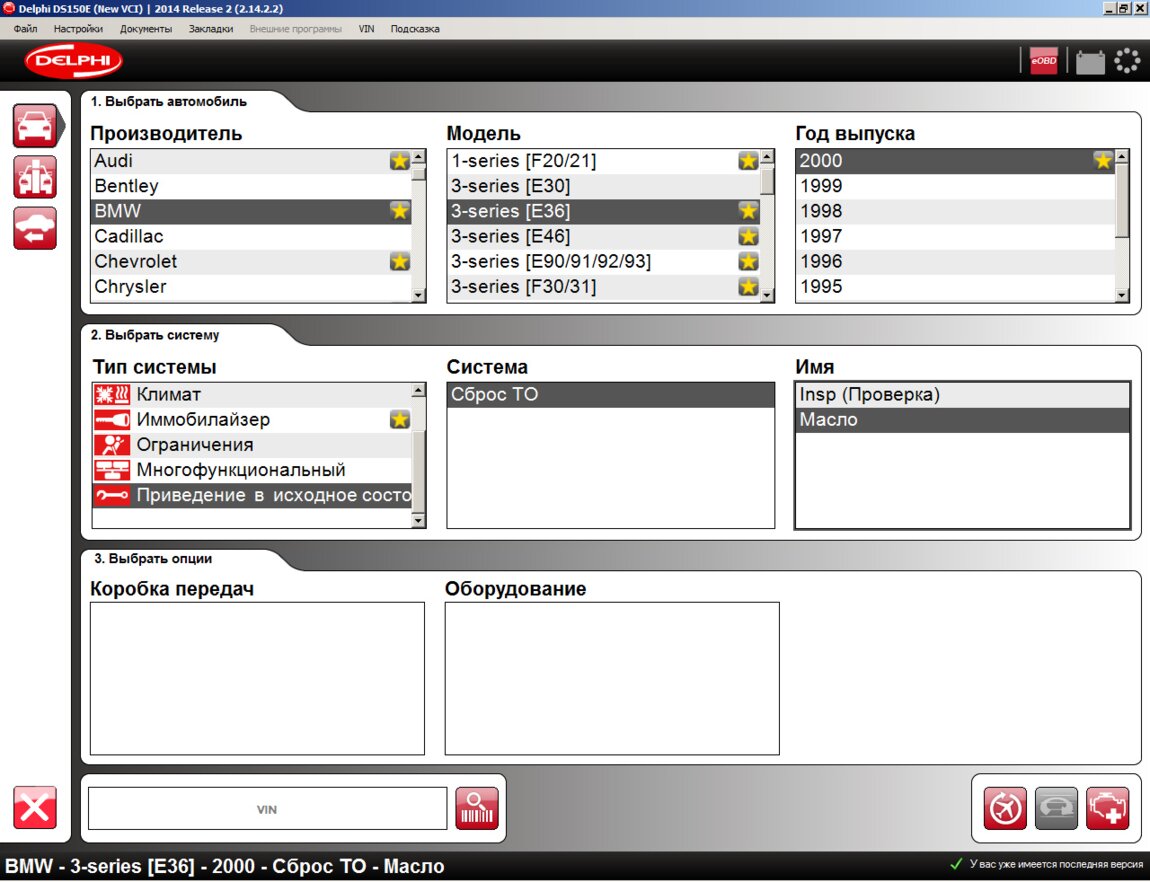Viewport: 1150px width, 882px height.
Task: Select year 1999
Action: click(956, 186)
